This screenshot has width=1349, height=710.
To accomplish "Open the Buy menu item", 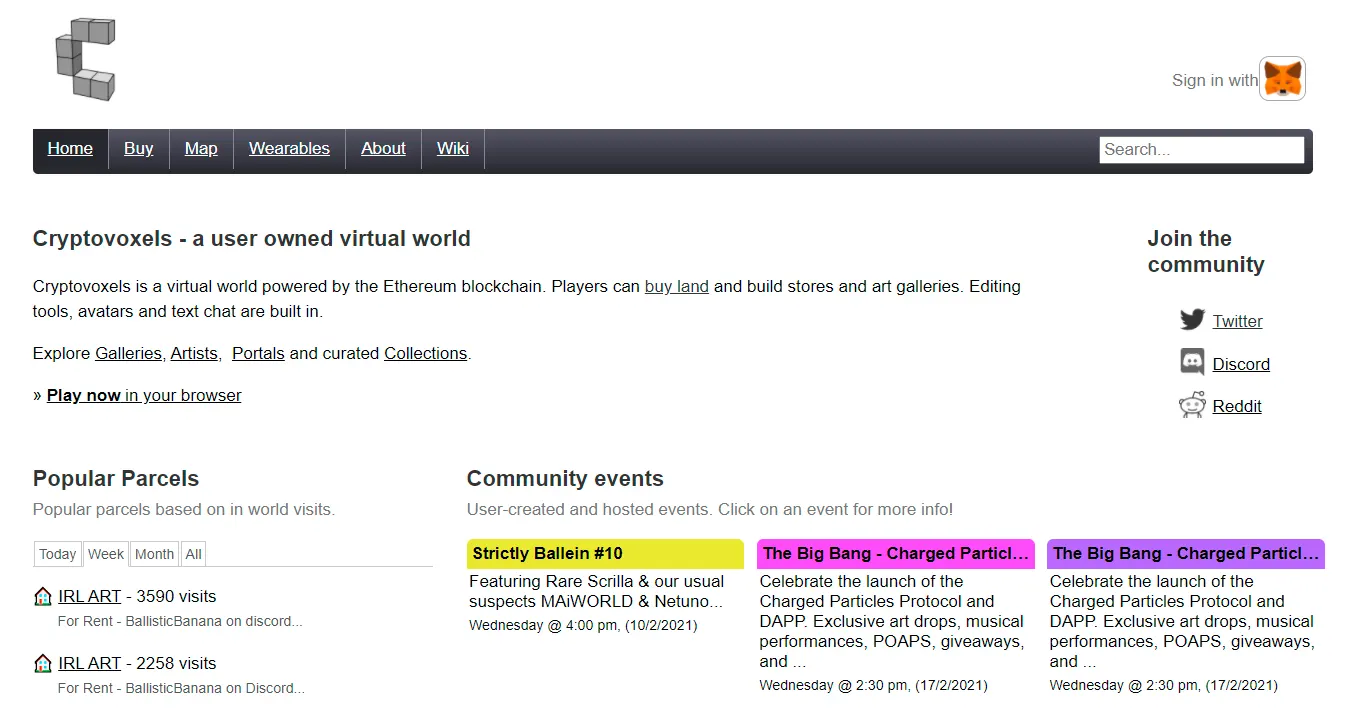I will [x=139, y=149].
